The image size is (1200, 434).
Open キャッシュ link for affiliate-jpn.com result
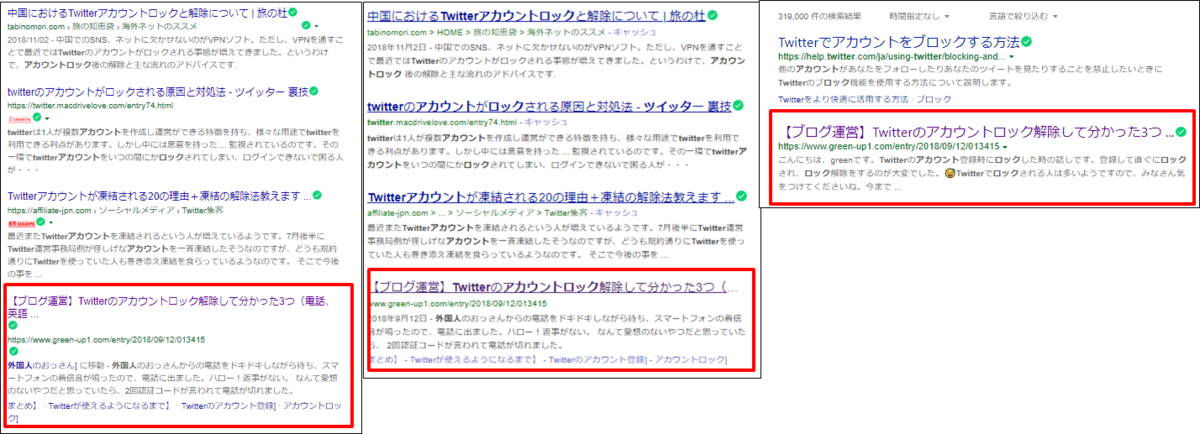click(617, 212)
